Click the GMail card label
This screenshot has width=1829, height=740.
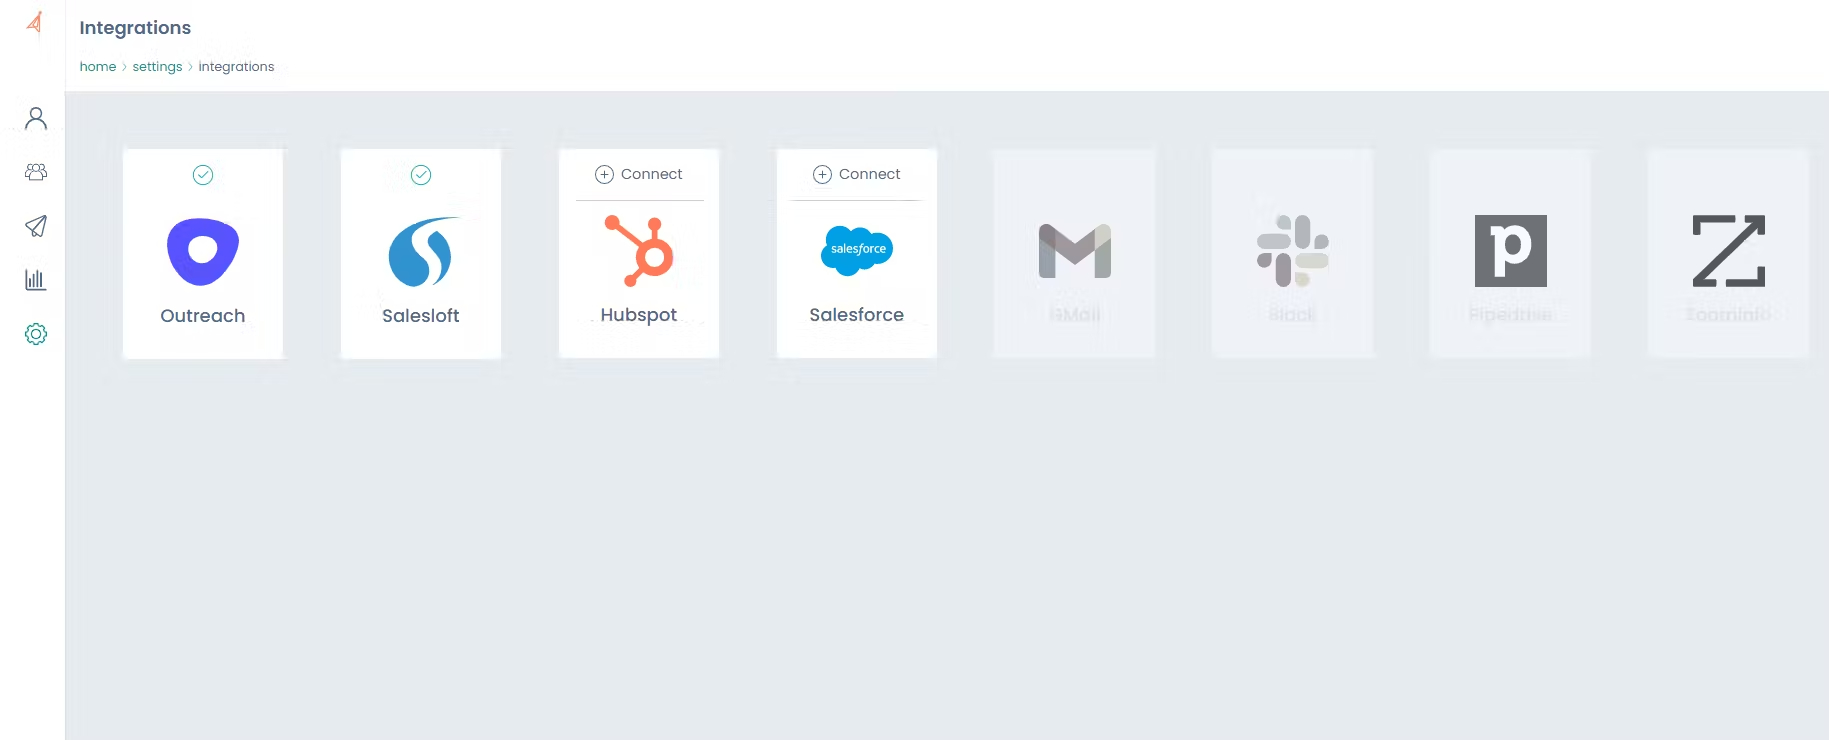click(x=1075, y=315)
